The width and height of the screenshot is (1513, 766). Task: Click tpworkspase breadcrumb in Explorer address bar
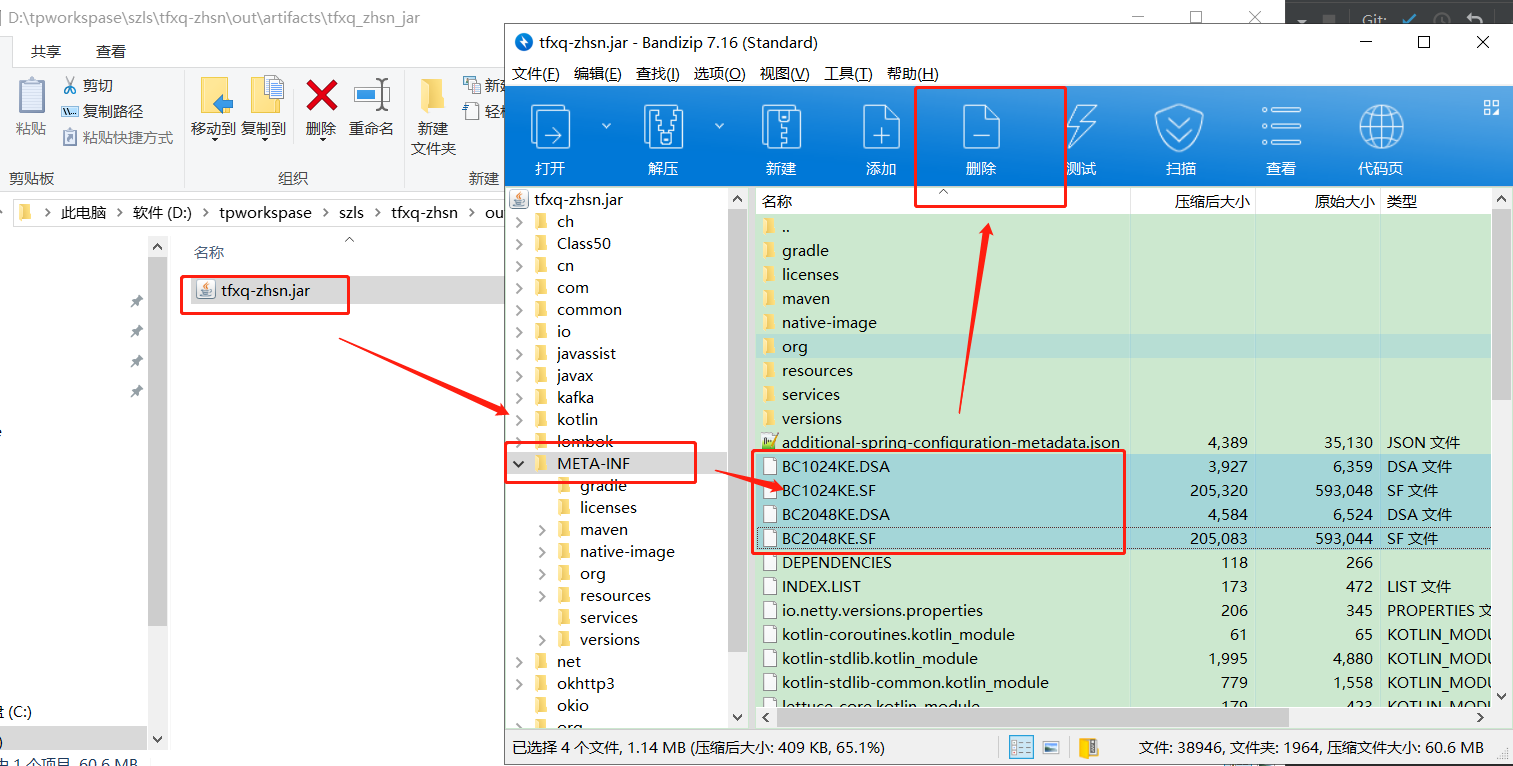(x=265, y=212)
